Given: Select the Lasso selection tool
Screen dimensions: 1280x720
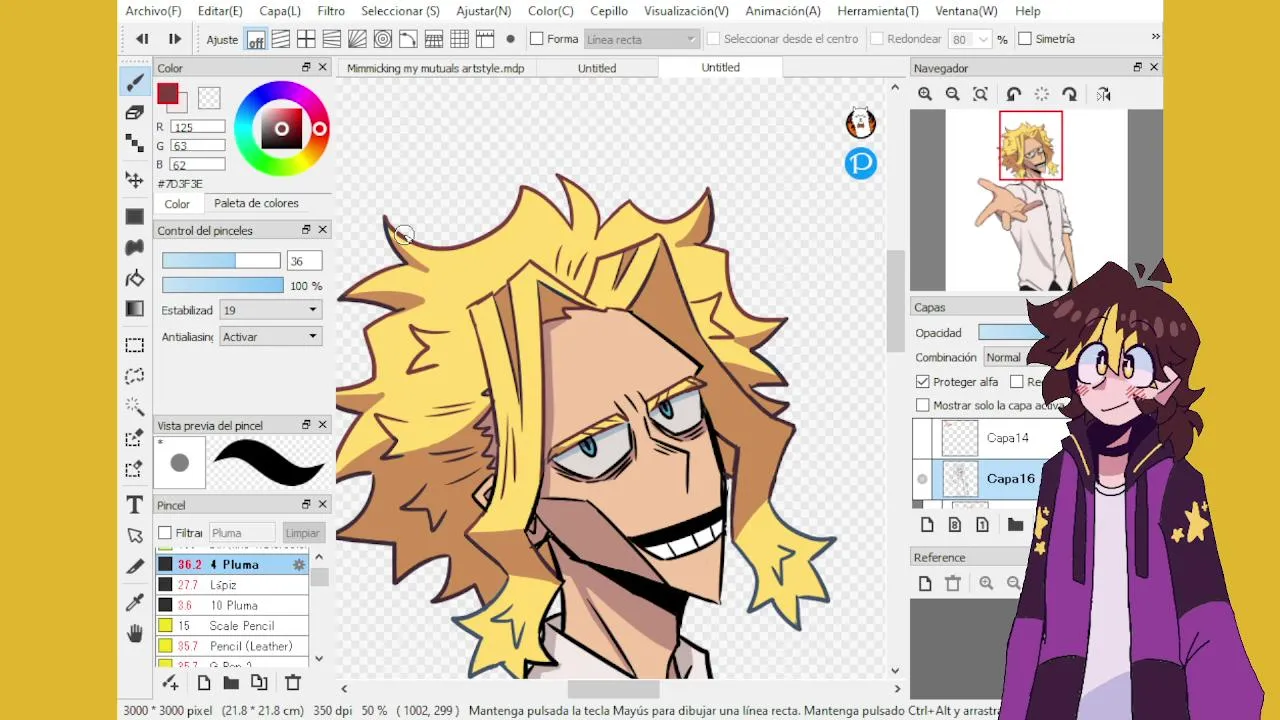Looking at the screenshot, I should click(134, 376).
